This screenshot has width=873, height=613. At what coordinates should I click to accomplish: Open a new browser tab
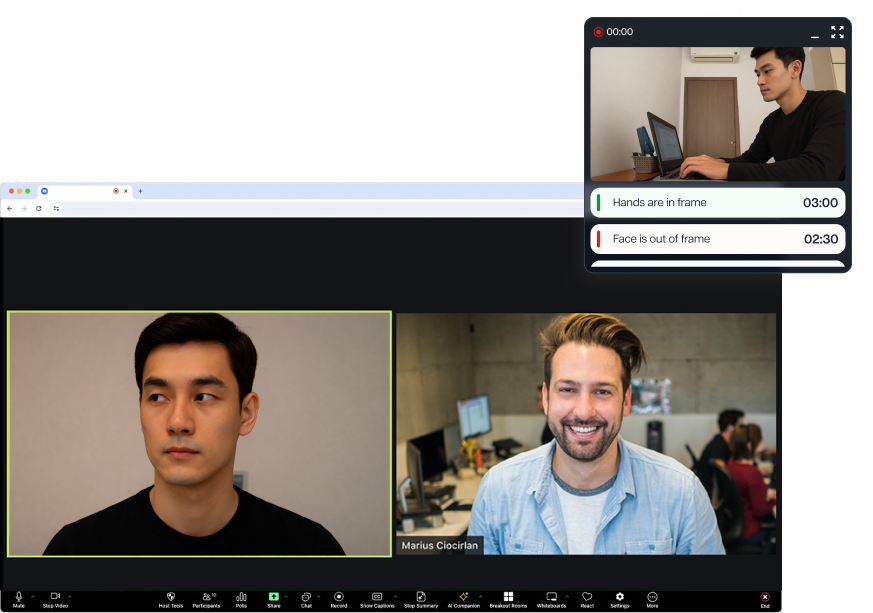(140, 191)
